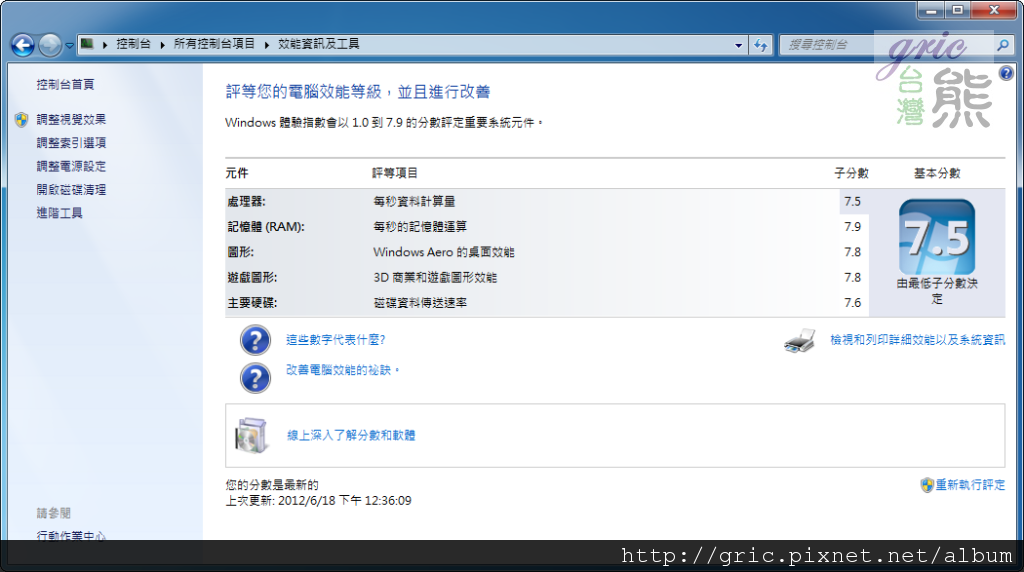Maximize the control panel window
Viewport: 1024px width, 572px height.
[x=957, y=10]
